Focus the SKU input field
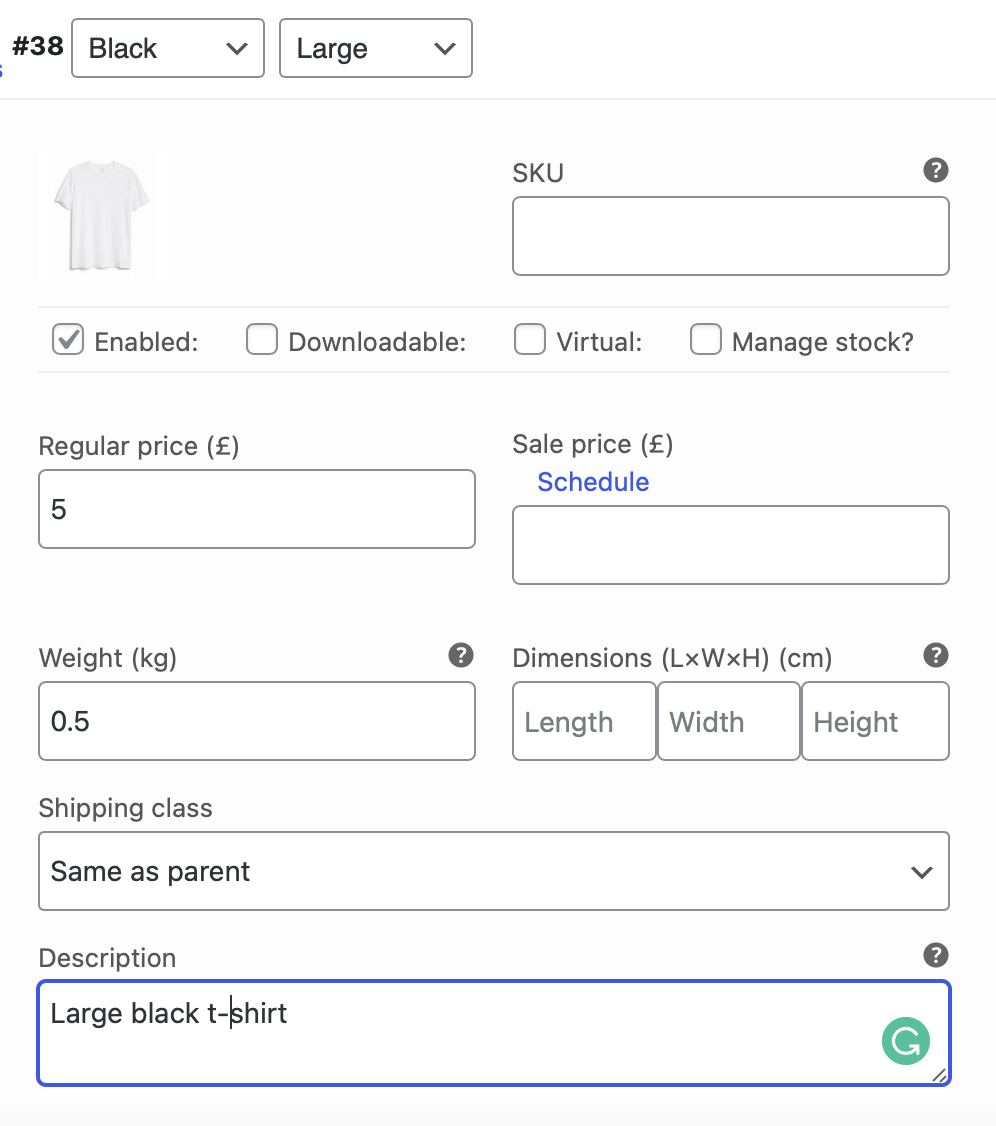The height and width of the screenshot is (1126, 996). point(731,236)
